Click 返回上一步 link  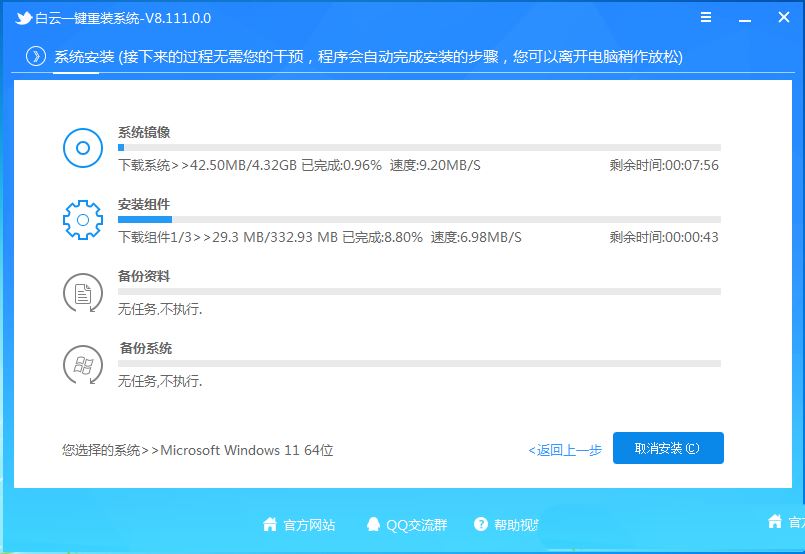565,450
